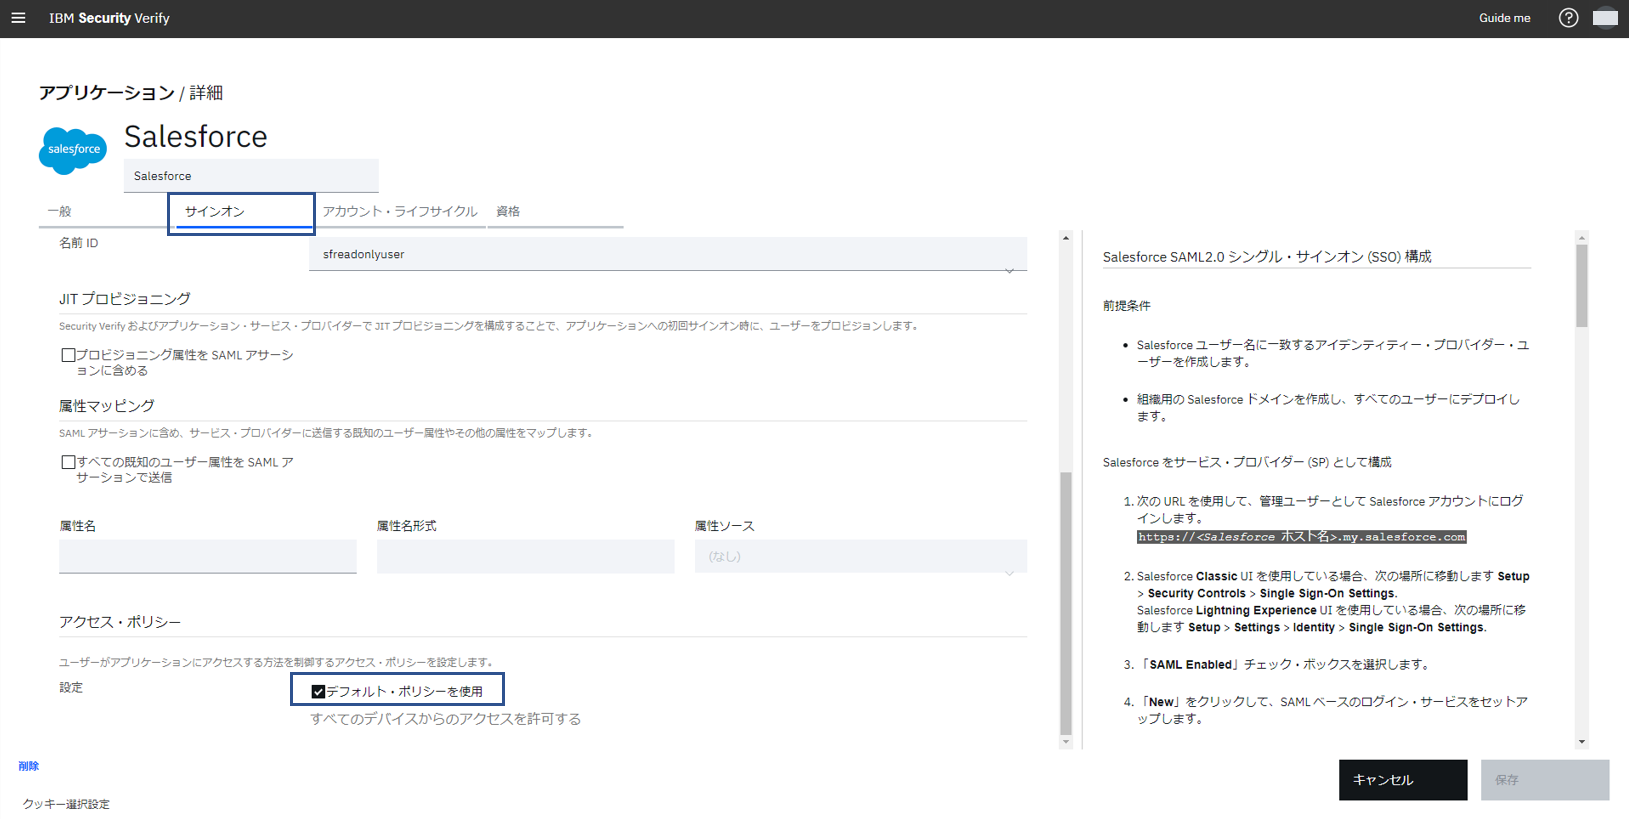This screenshot has height=819, width=1629.
Task: Open the 名前 ID dropdown showing sfreadonlyuser
Action: (x=668, y=254)
